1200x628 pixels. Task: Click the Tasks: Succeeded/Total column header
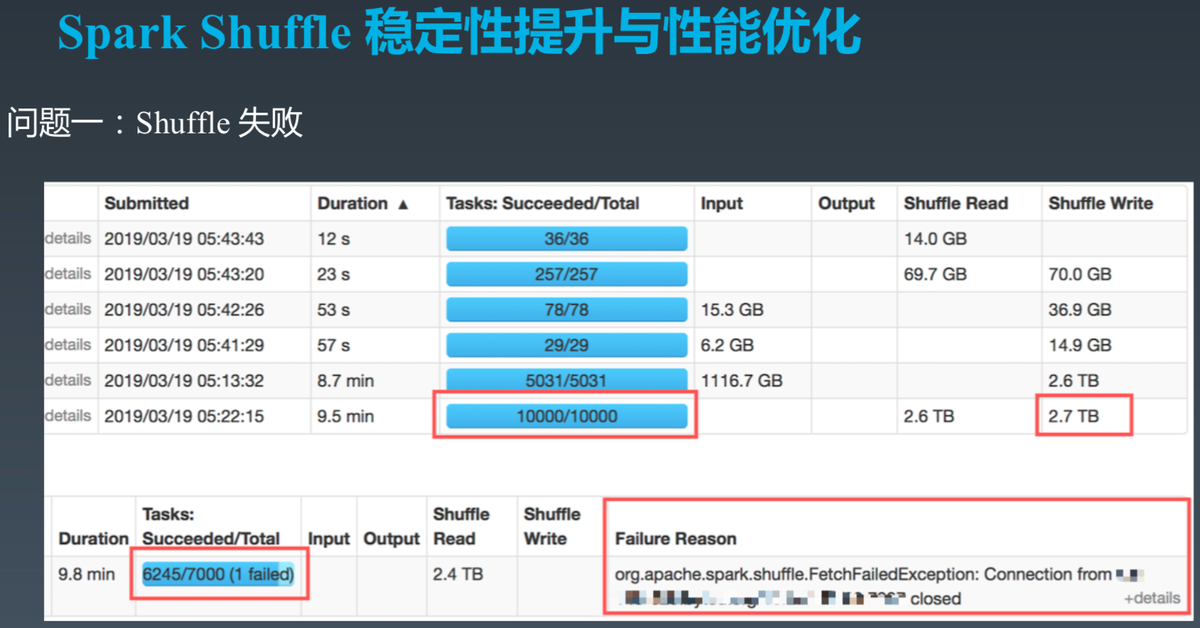click(542, 203)
